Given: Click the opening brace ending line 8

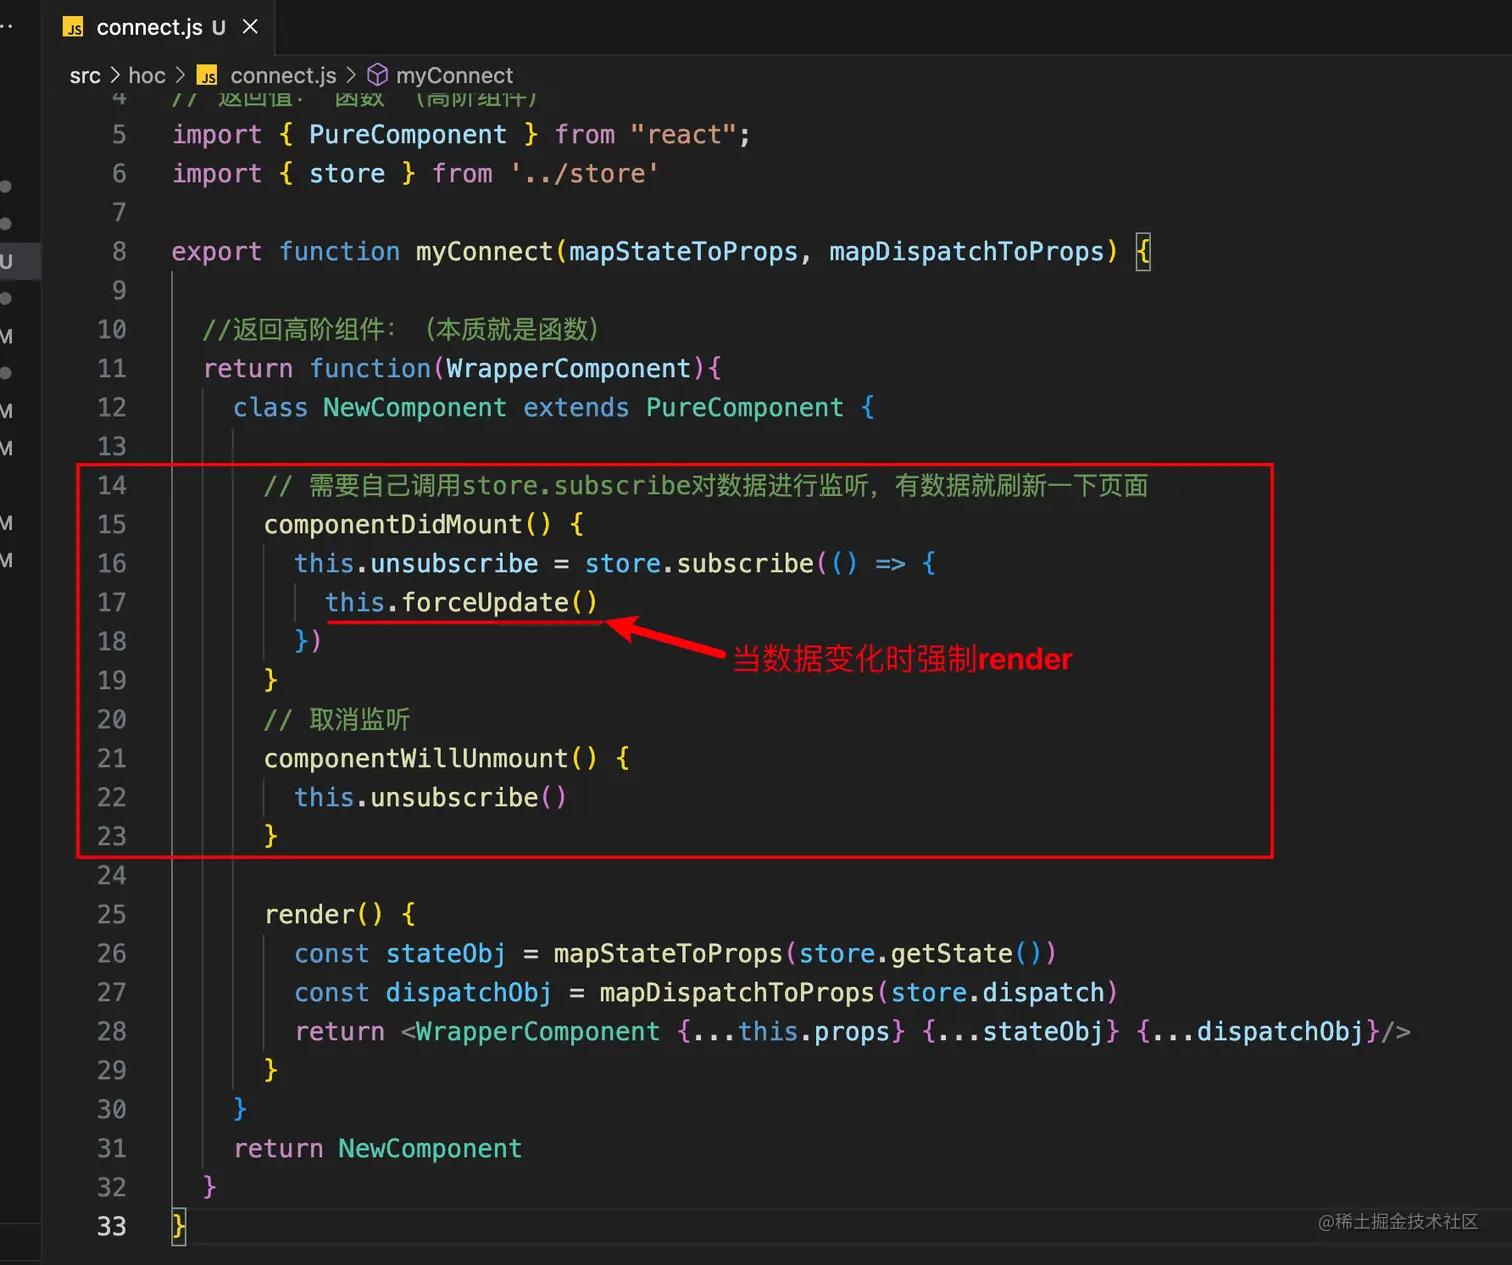Looking at the screenshot, I should pos(1143,251).
